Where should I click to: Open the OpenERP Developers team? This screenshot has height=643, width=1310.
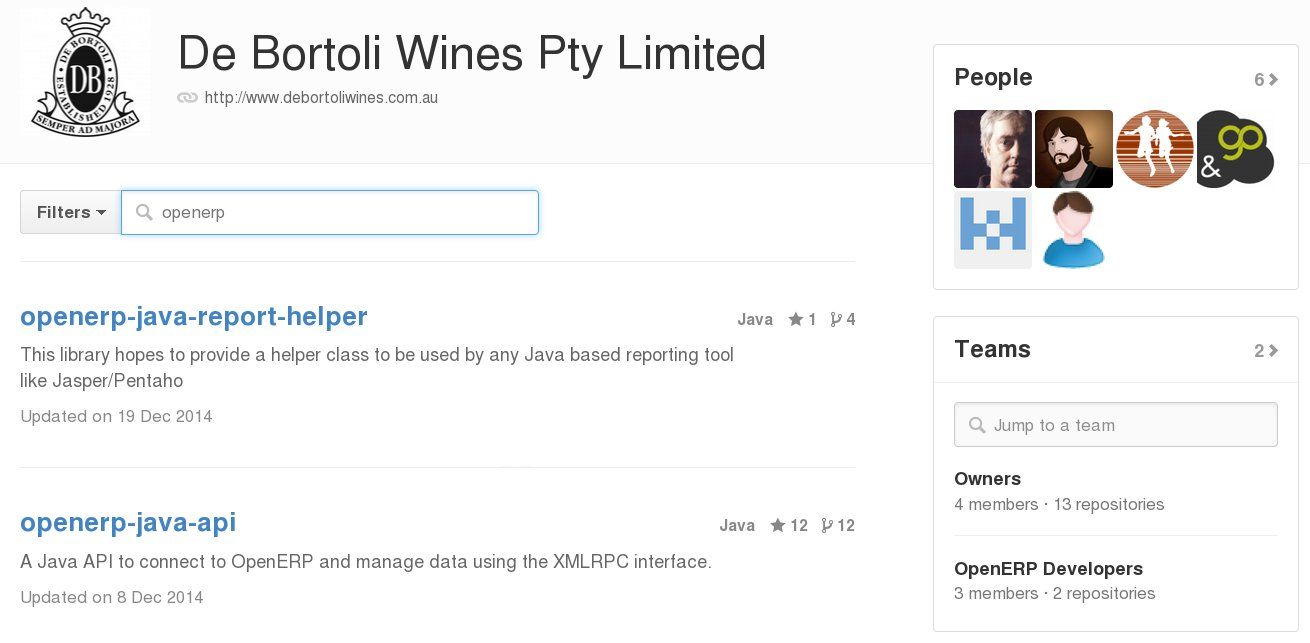click(1048, 569)
